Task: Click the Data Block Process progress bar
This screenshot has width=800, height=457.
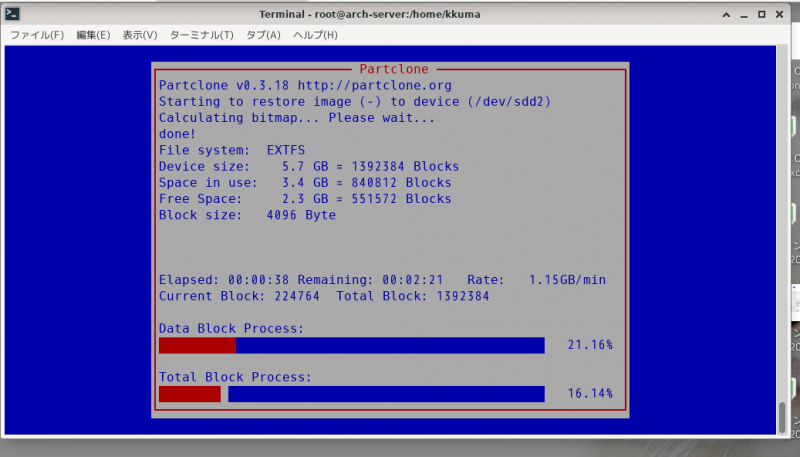Action: pyautogui.click(x=351, y=345)
